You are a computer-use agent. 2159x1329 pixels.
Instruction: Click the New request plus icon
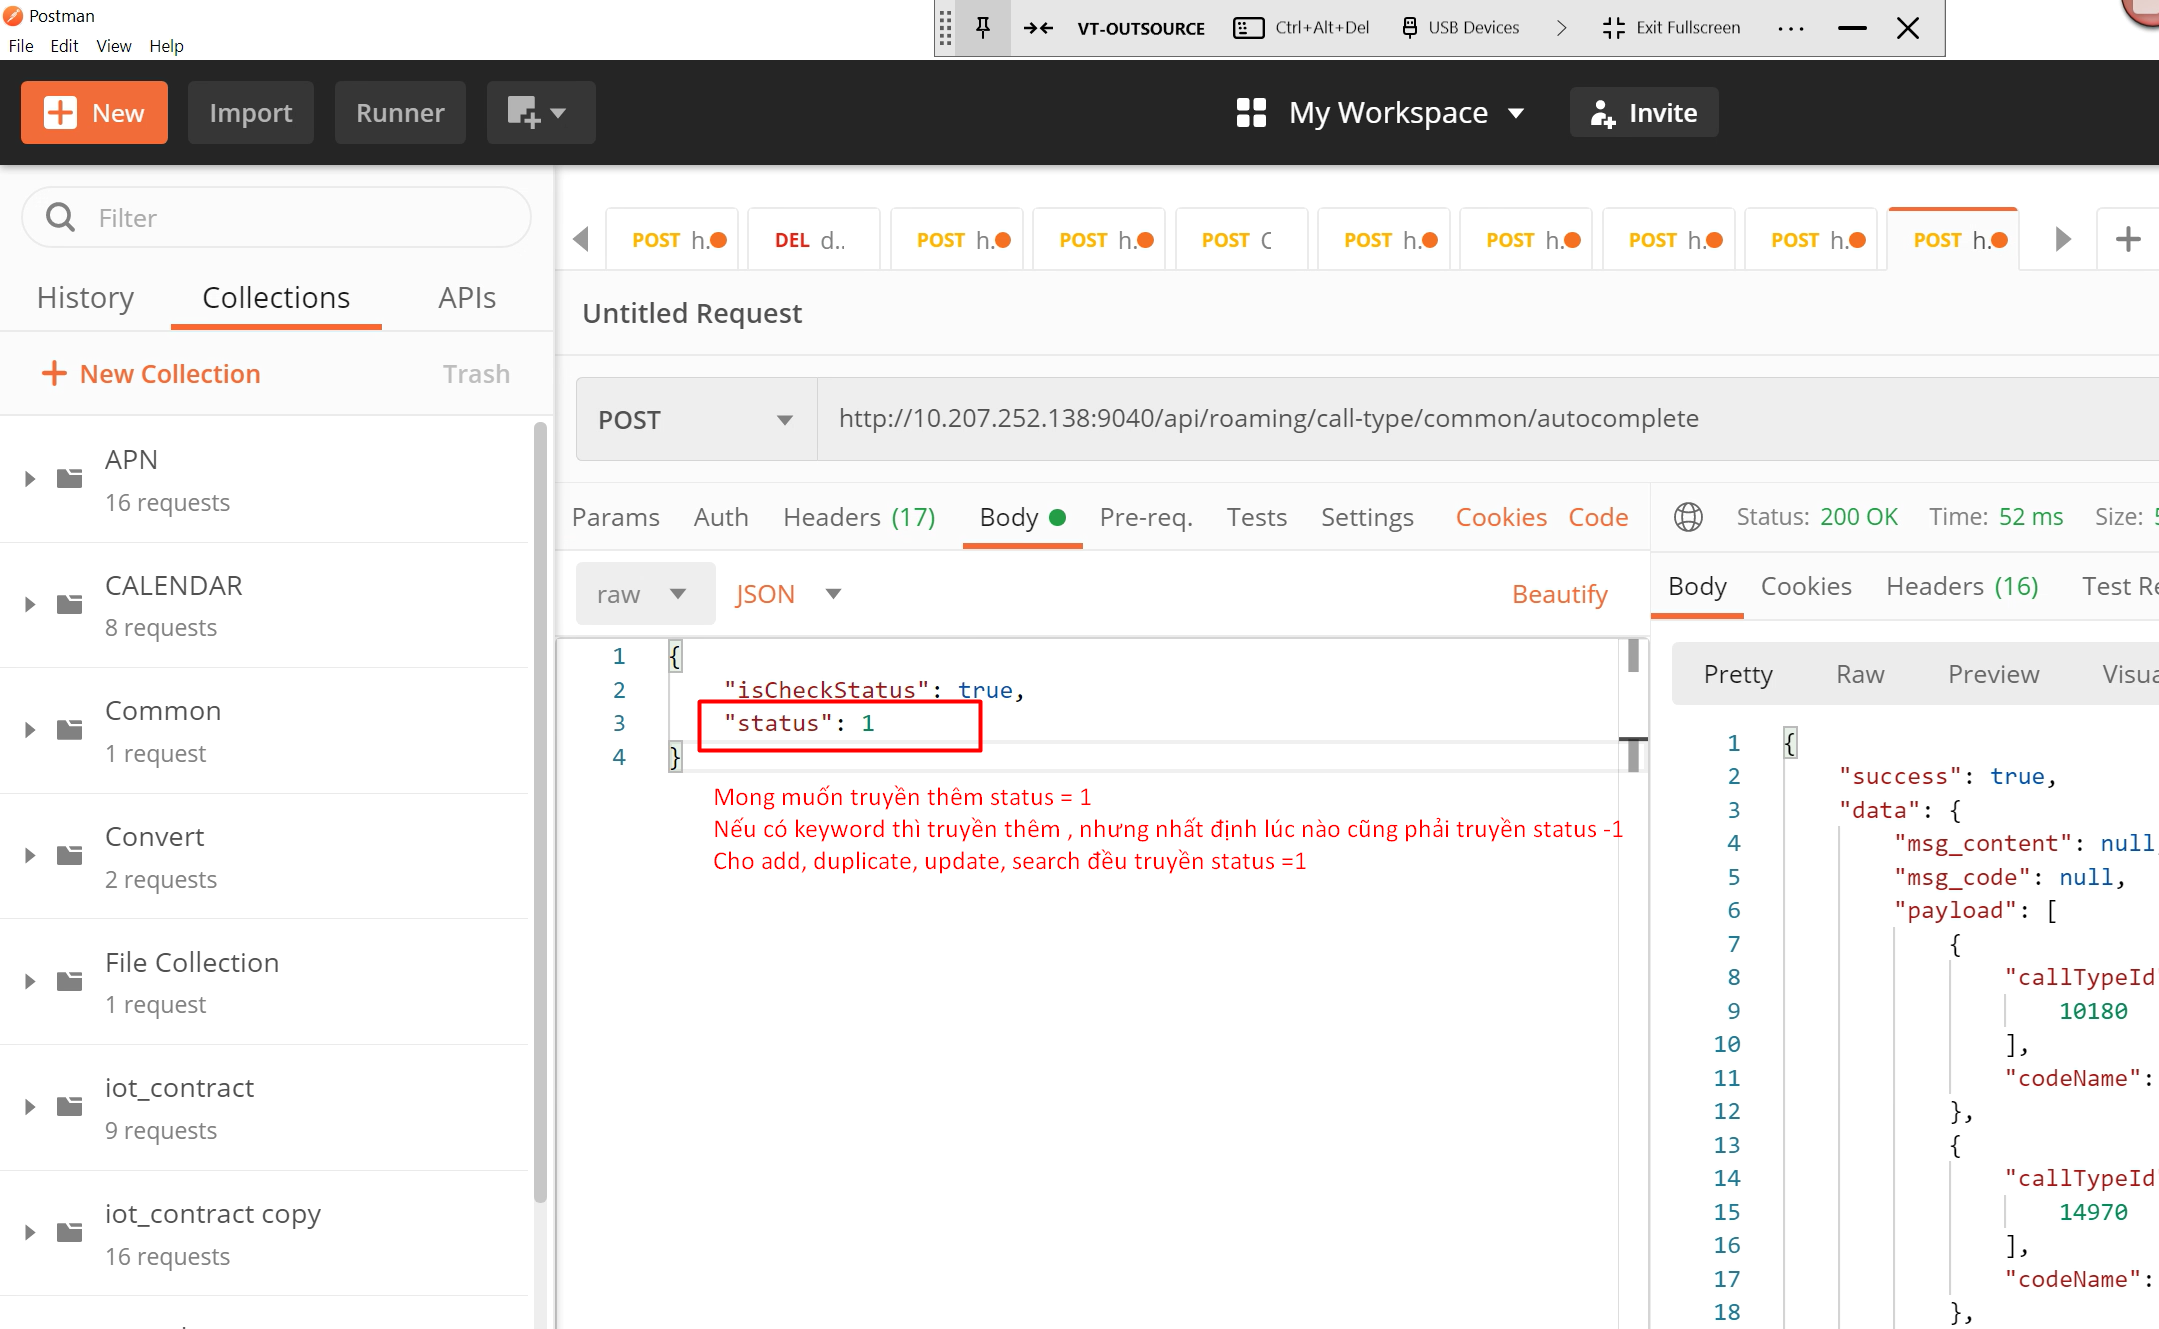click(x=60, y=112)
